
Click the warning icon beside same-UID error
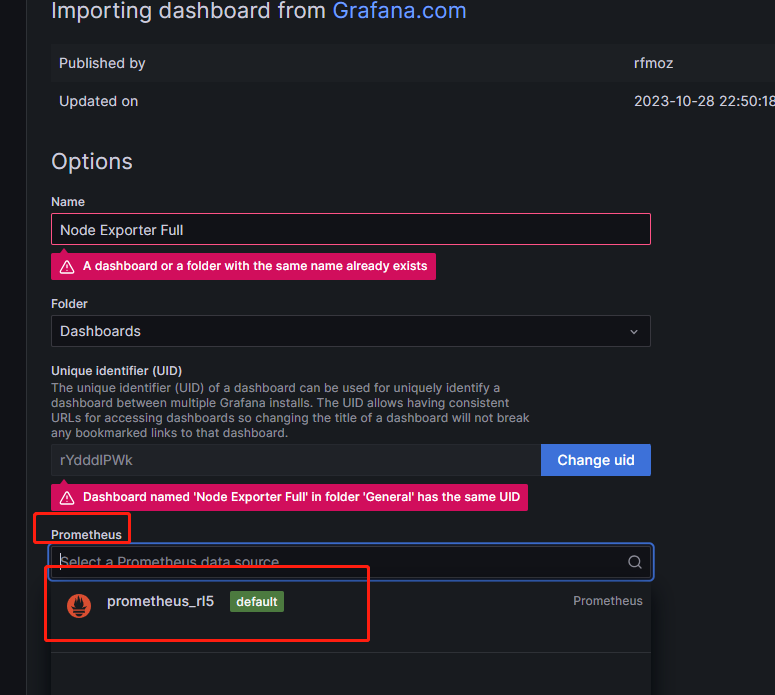tap(67, 497)
